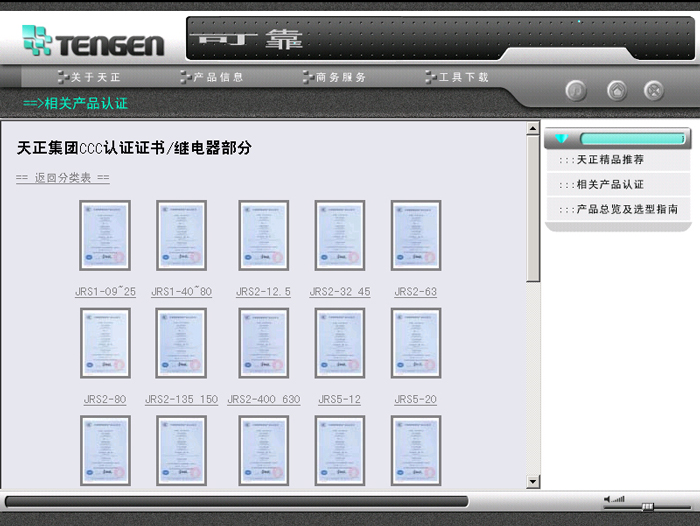Image resolution: width=700 pixels, height=526 pixels.
Task: Open the JRS2-63 certificate link
Action: tap(416, 292)
